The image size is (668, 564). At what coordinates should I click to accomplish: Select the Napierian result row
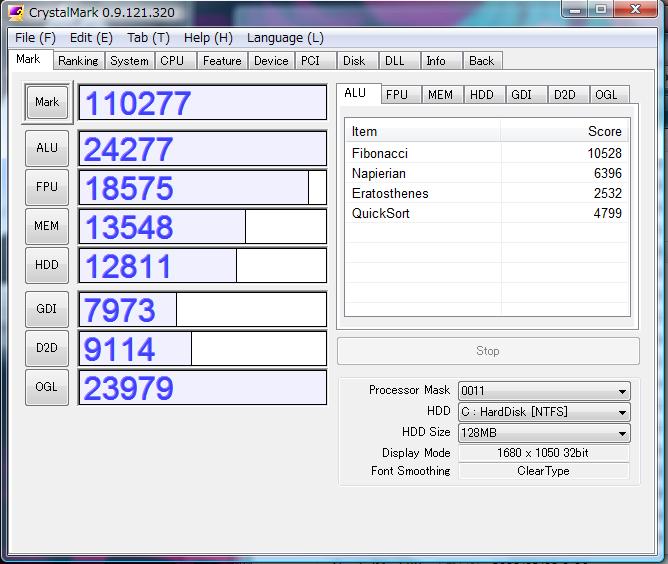tap(487, 173)
